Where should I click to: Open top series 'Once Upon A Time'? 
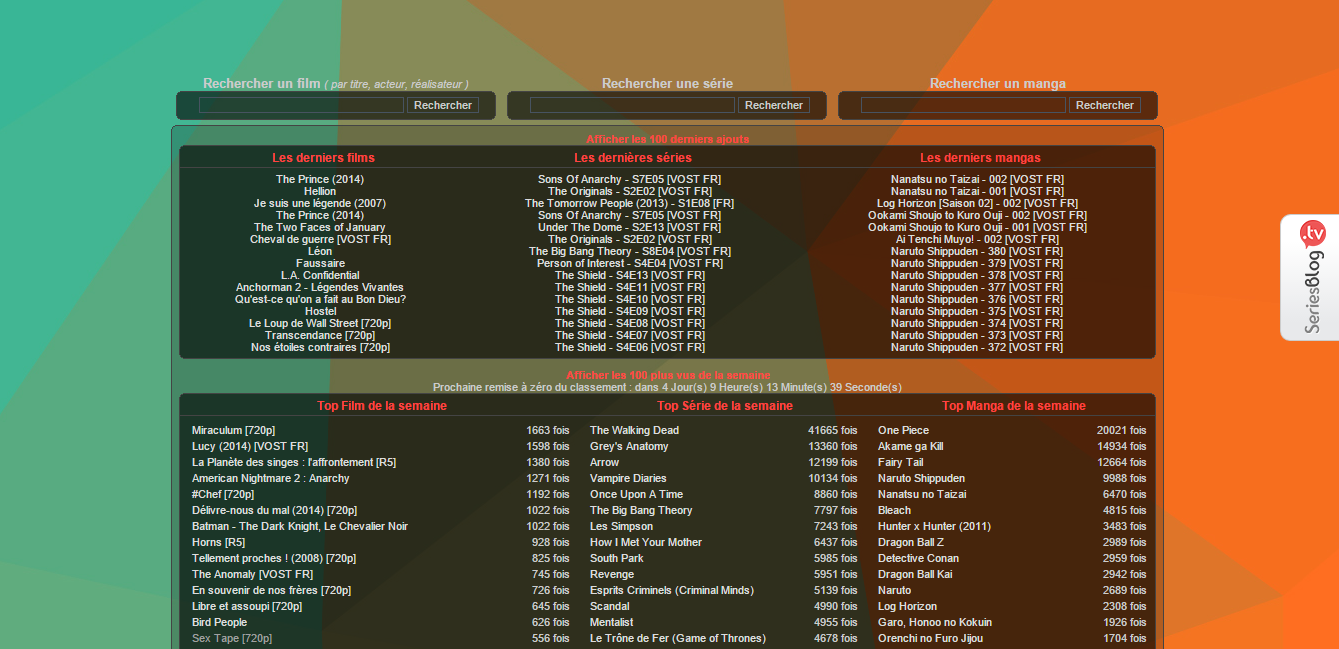tap(636, 494)
